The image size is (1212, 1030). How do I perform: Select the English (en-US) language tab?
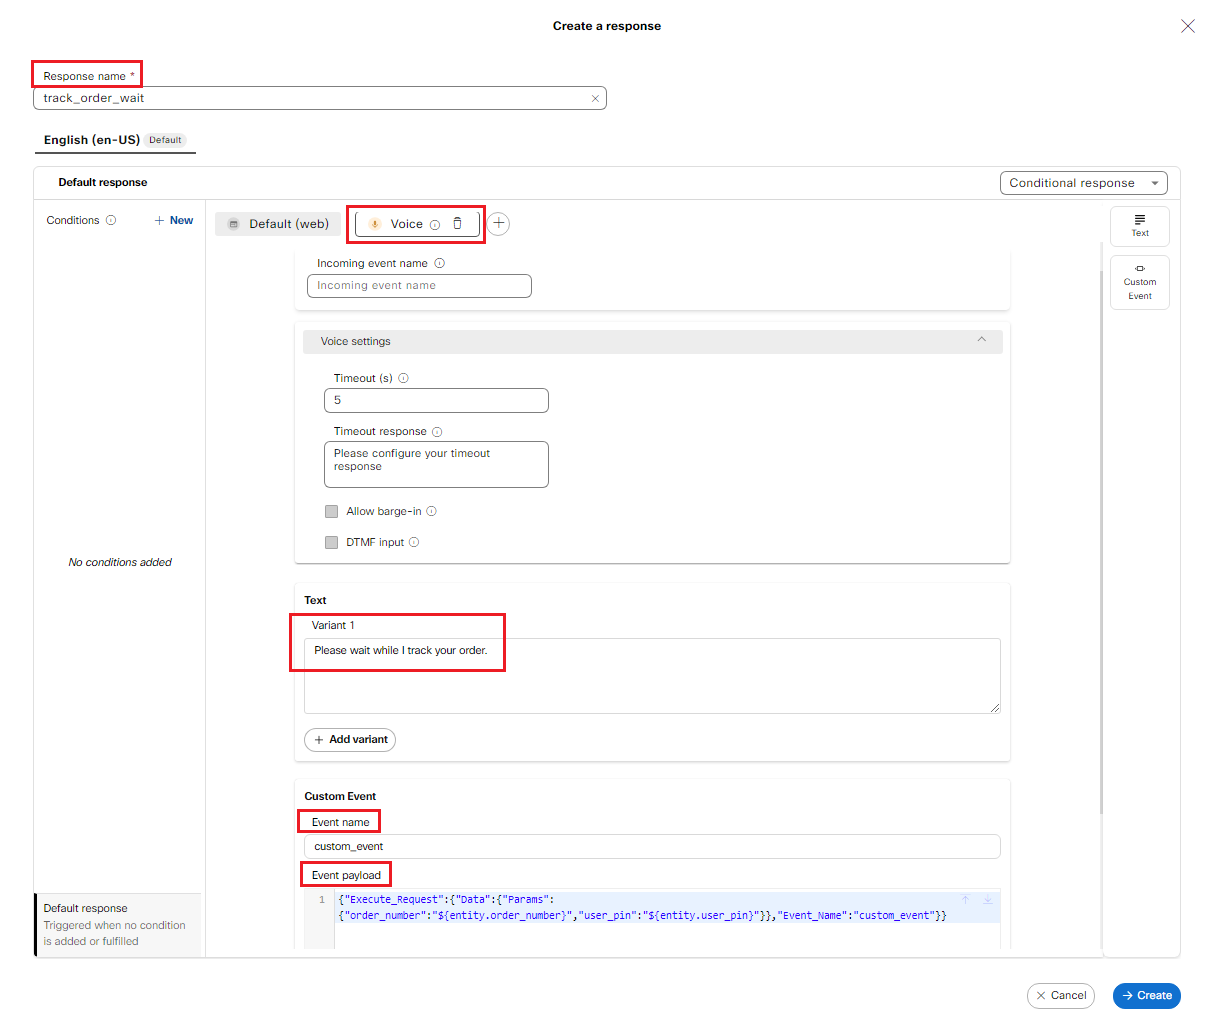tap(92, 140)
